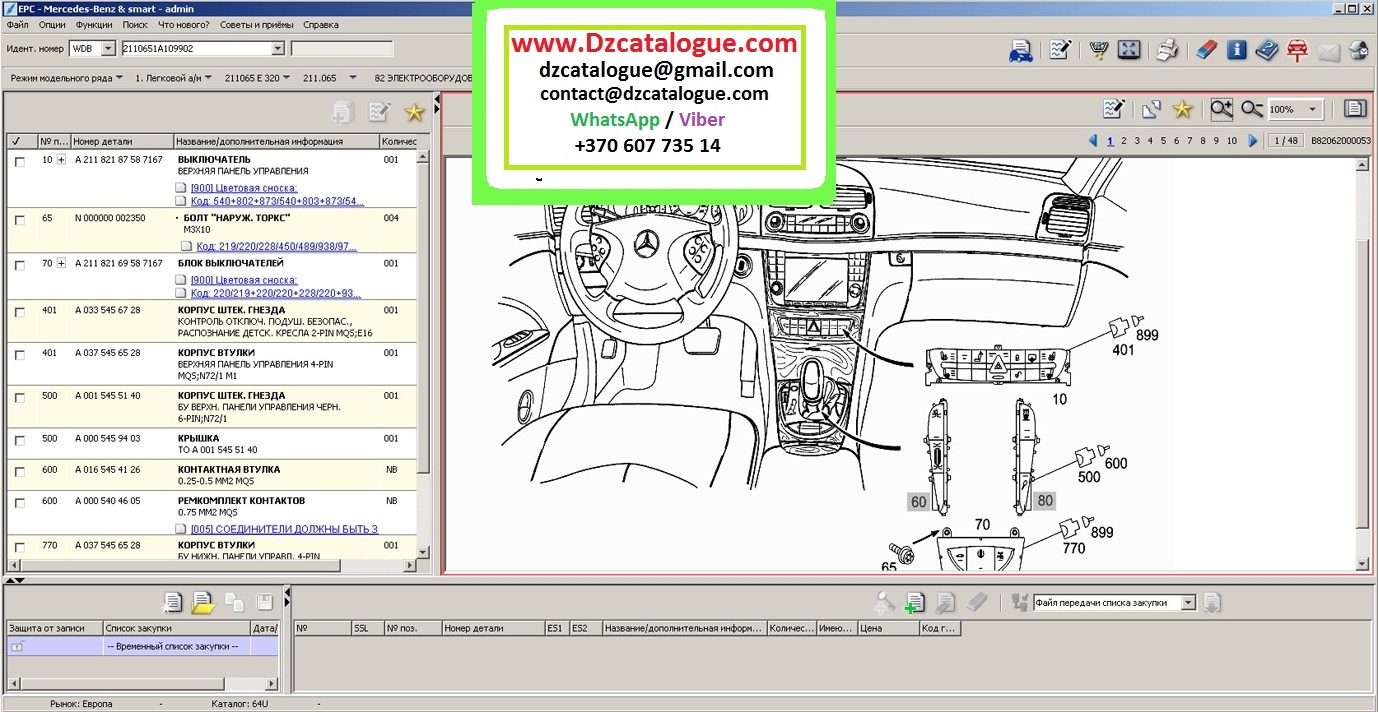Click the lock icon in the temporary list row

(x=17, y=647)
